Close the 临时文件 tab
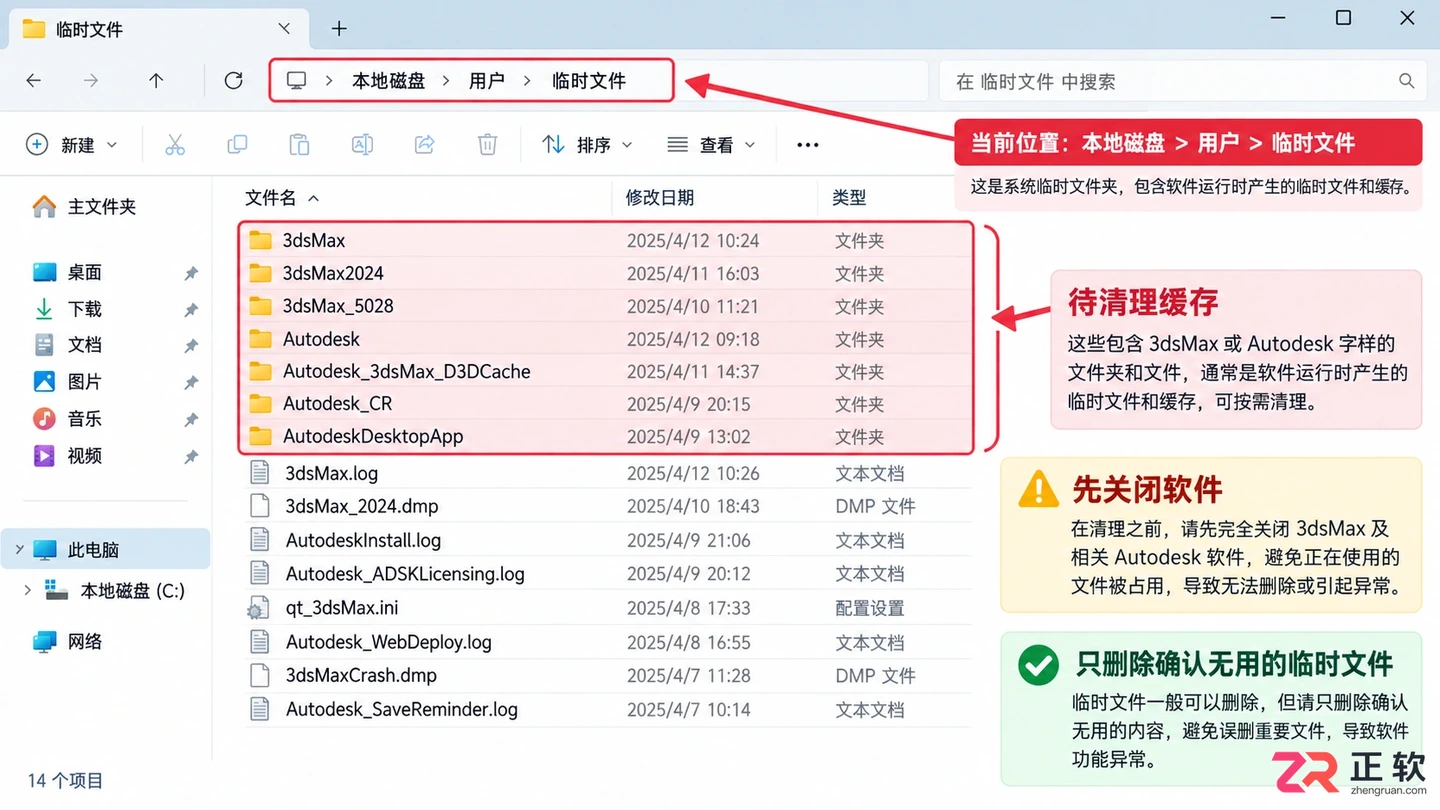 coord(285,29)
